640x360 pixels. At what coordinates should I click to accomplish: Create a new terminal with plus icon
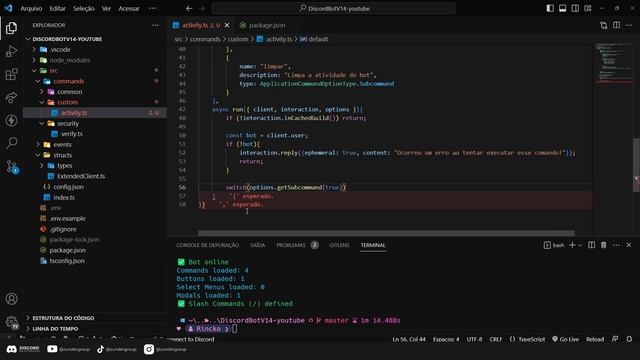(572, 245)
